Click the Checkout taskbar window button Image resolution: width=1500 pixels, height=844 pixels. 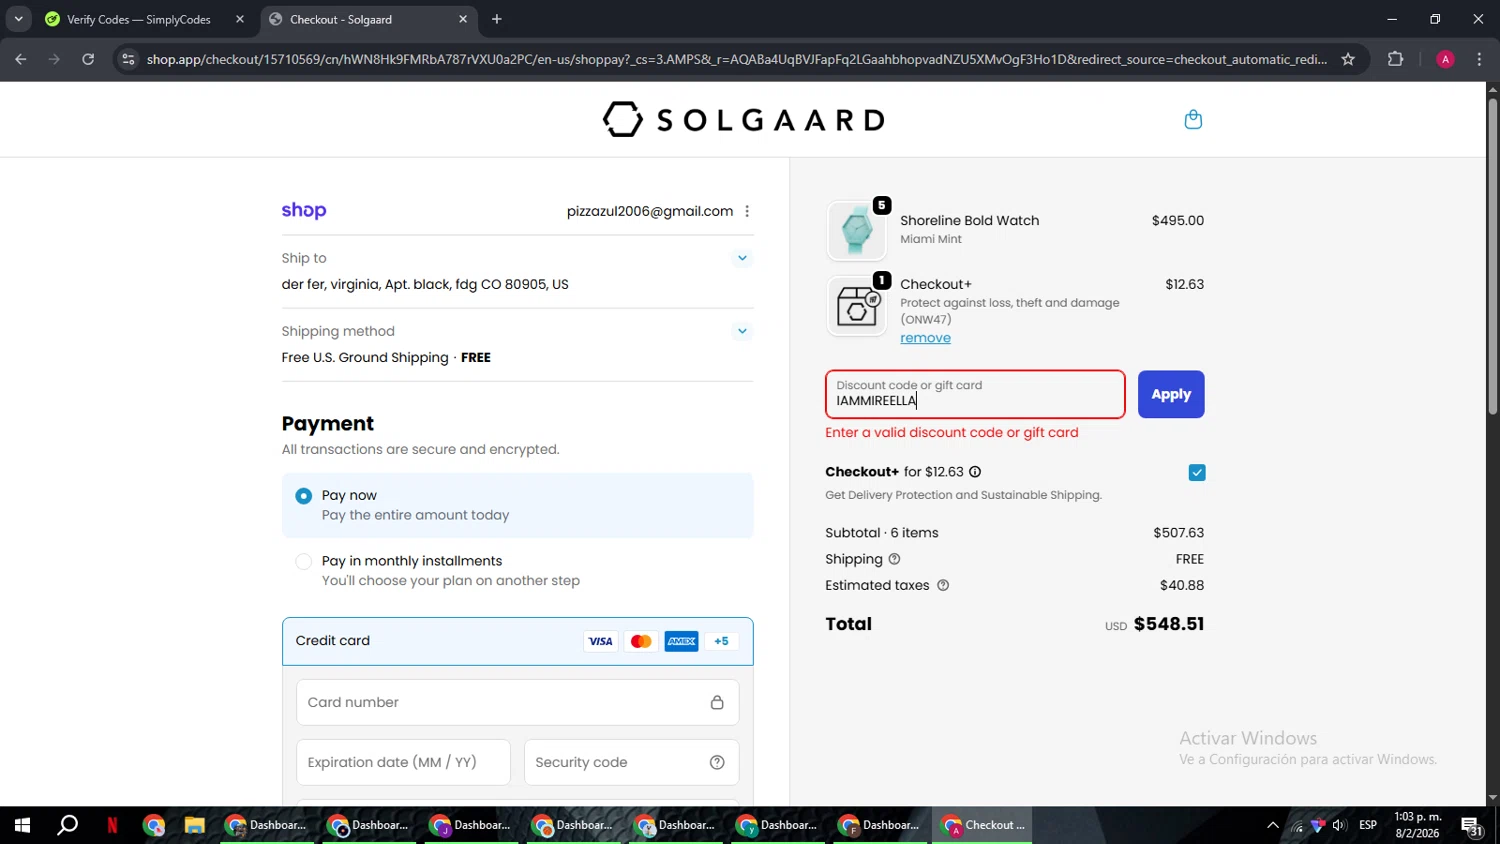tap(983, 825)
